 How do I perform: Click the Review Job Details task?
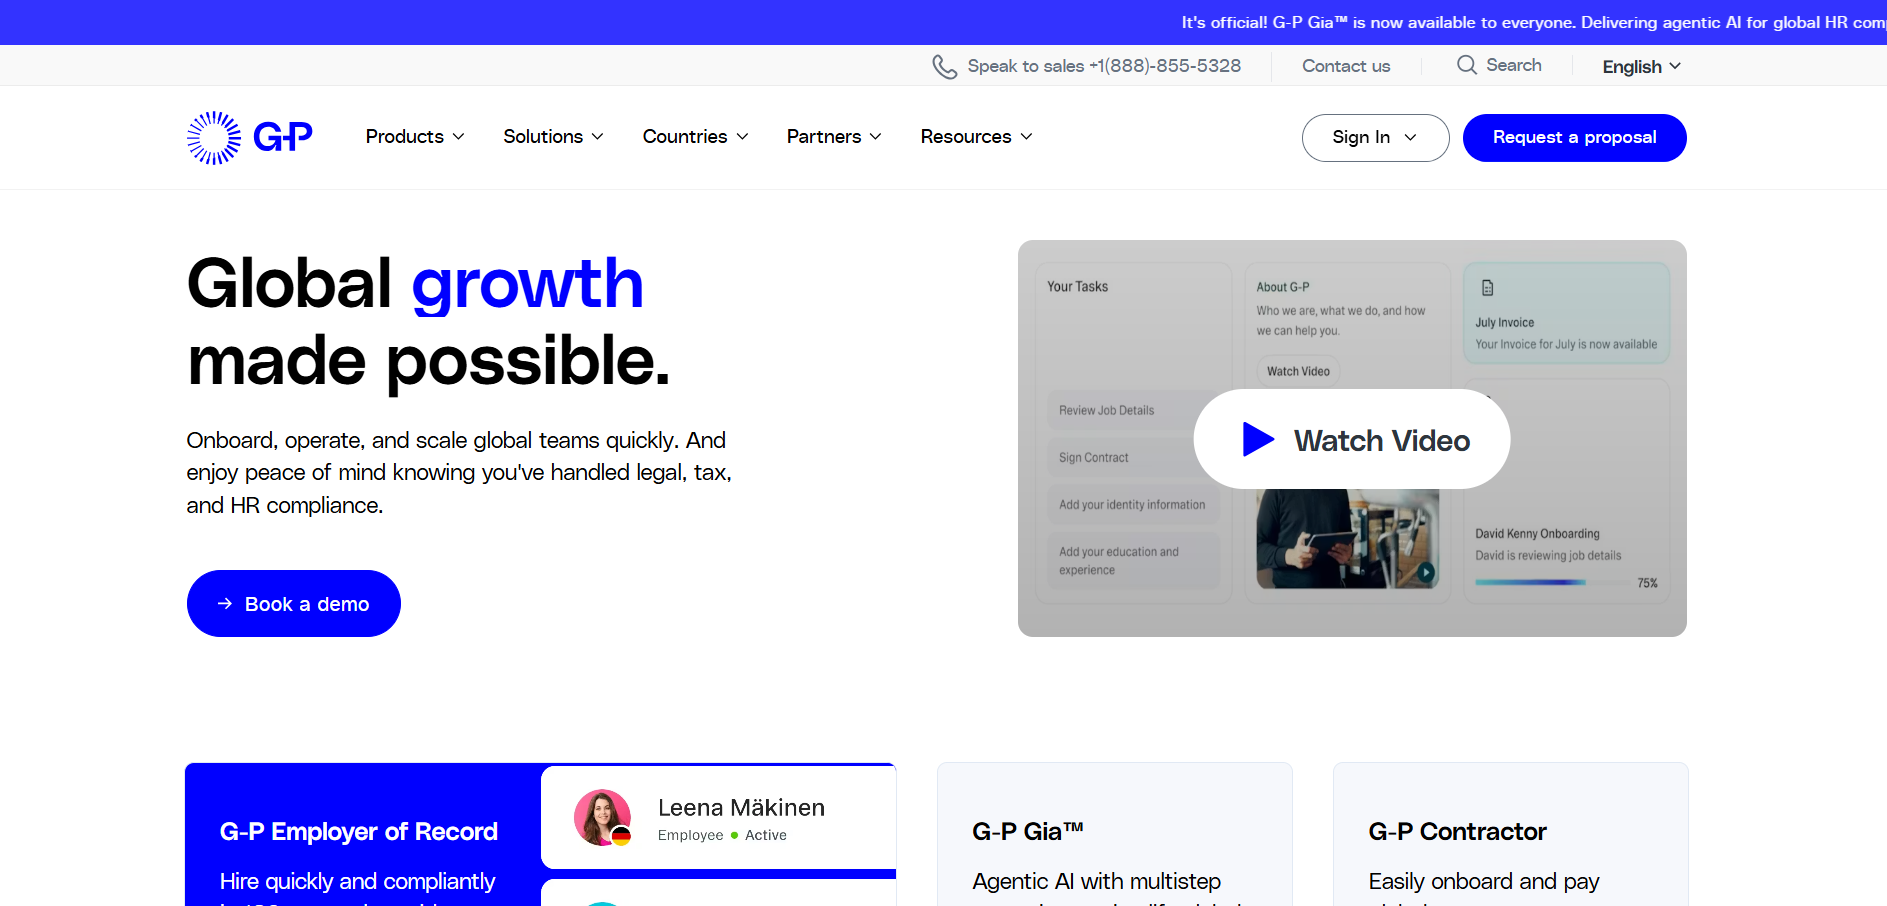coord(1132,410)
